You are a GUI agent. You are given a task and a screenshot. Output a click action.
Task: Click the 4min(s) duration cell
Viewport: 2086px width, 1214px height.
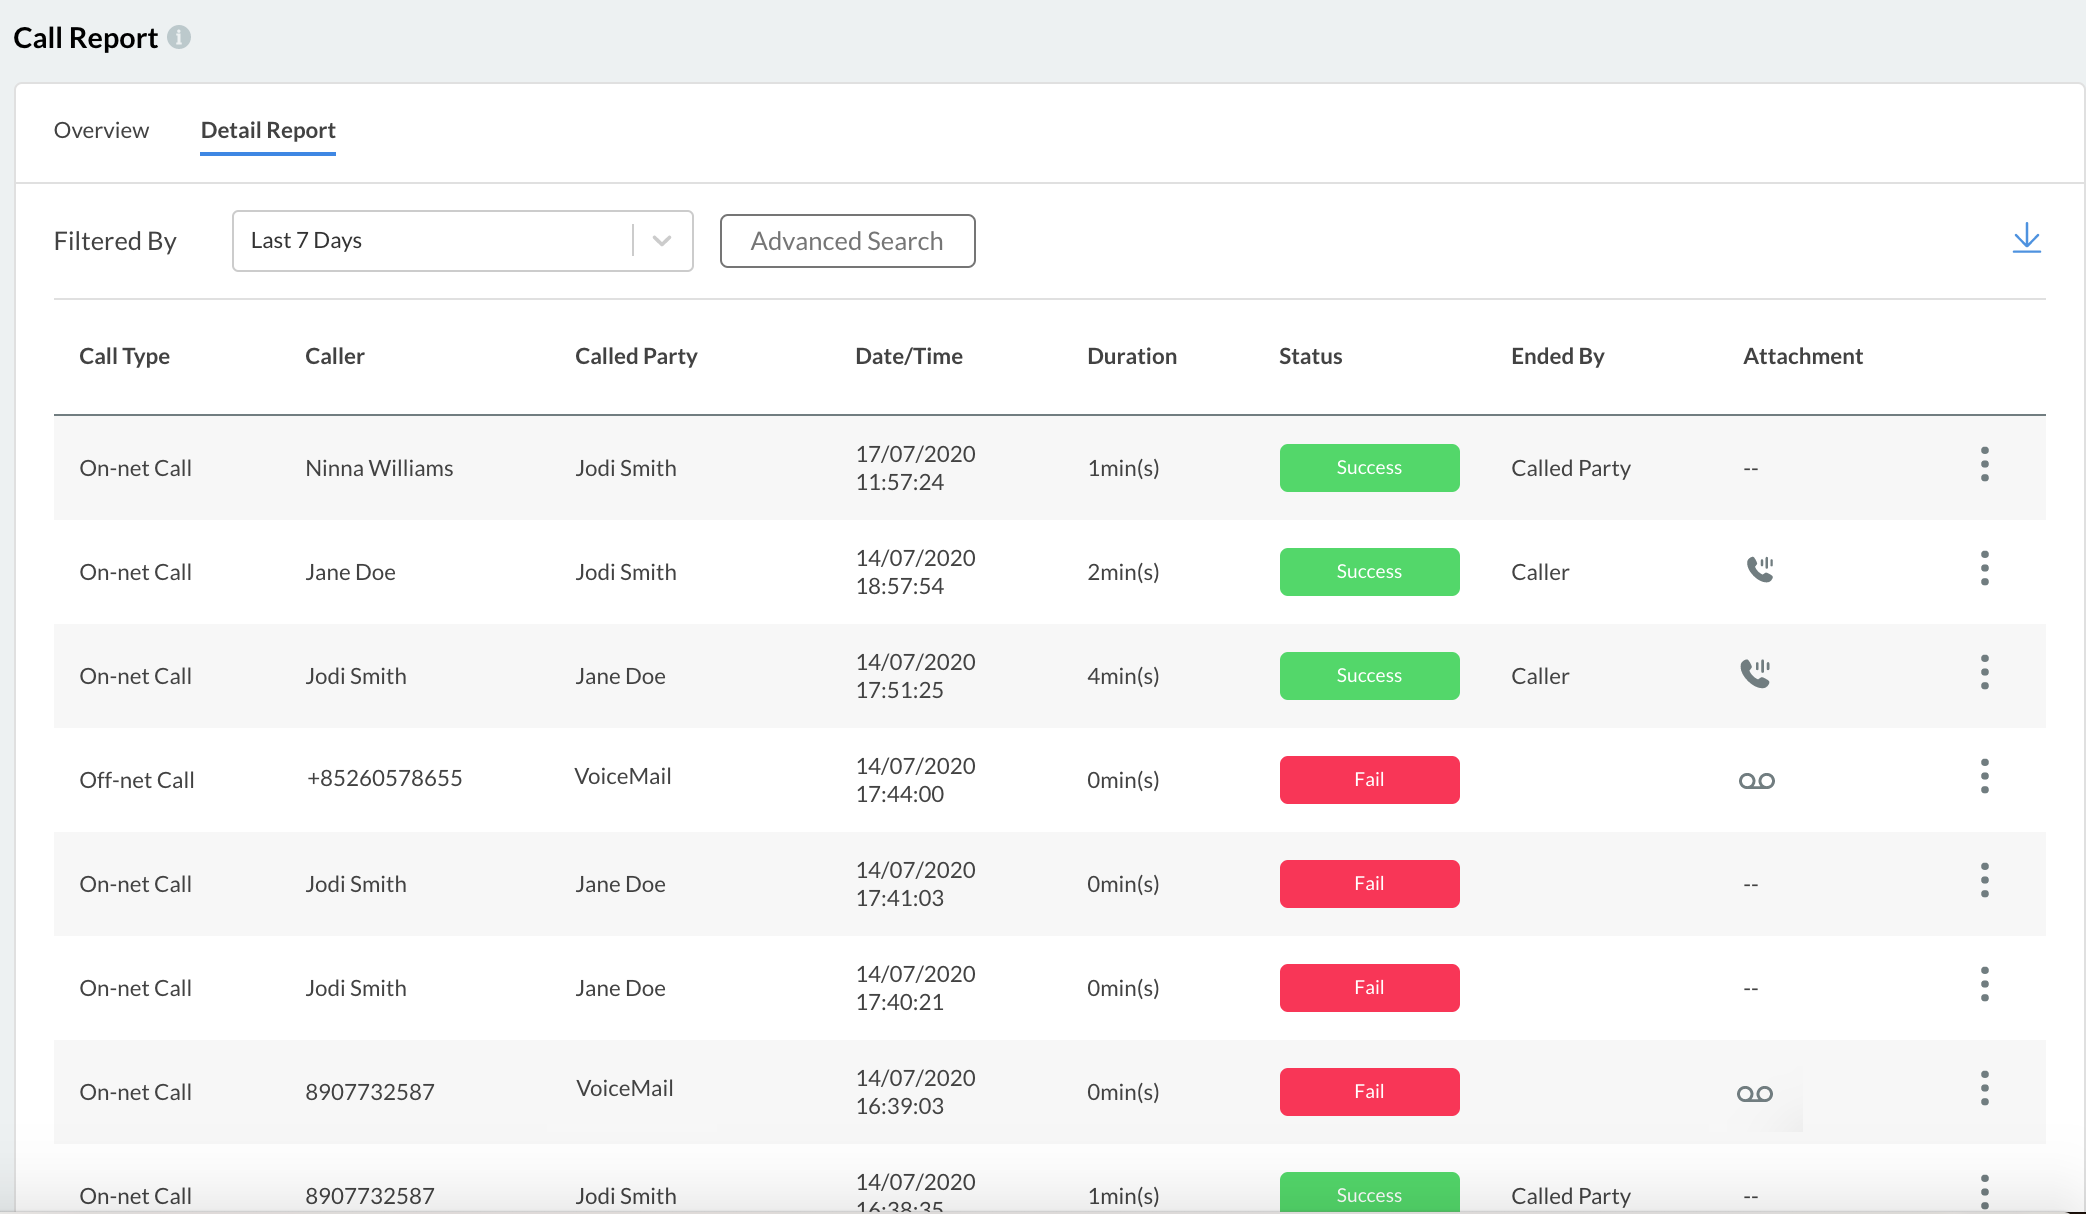1123,676
